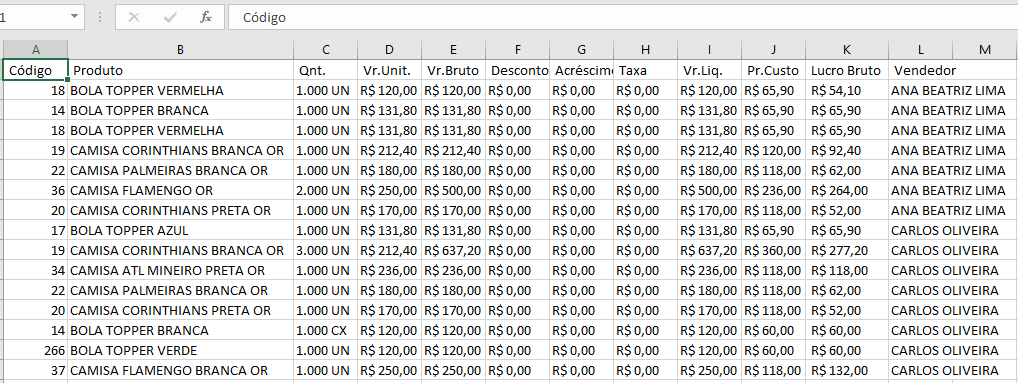Click the Vr.Unit. header cell

click(389, 70)
